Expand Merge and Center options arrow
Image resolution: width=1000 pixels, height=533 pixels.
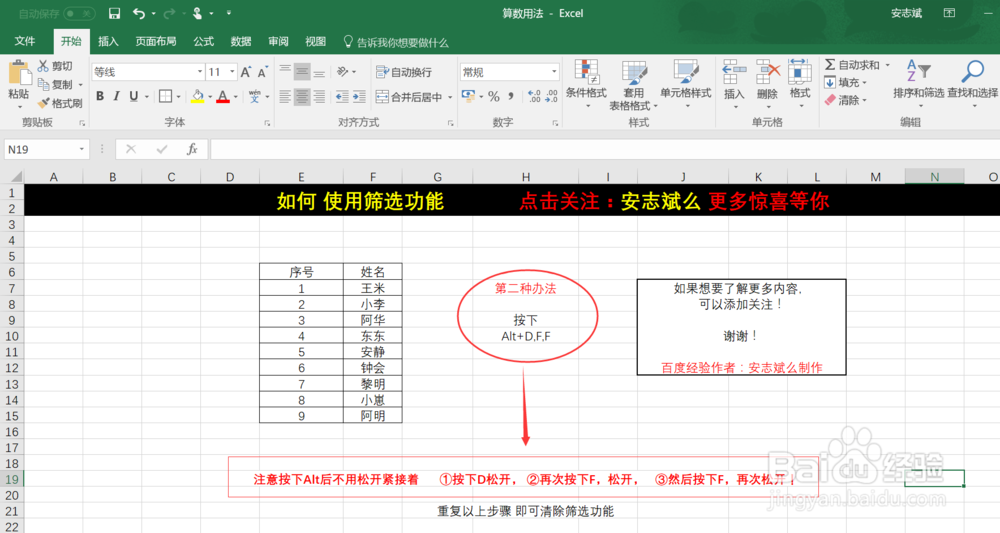pyautogui.click(x=450, y=97)
